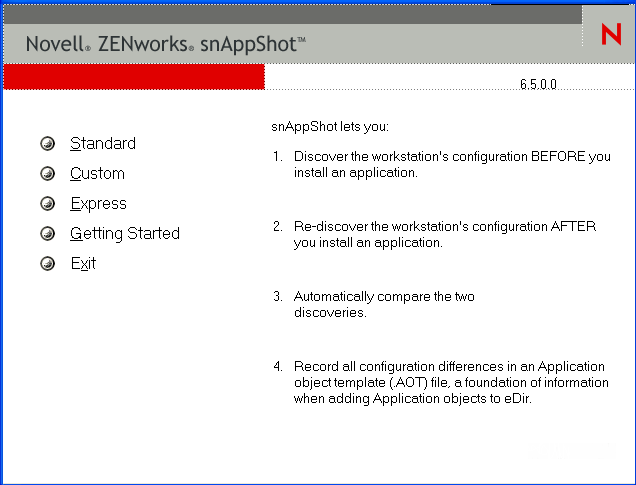
Task: Click the Novell ZENworks snAppShot title
Action: pos(166,44)
